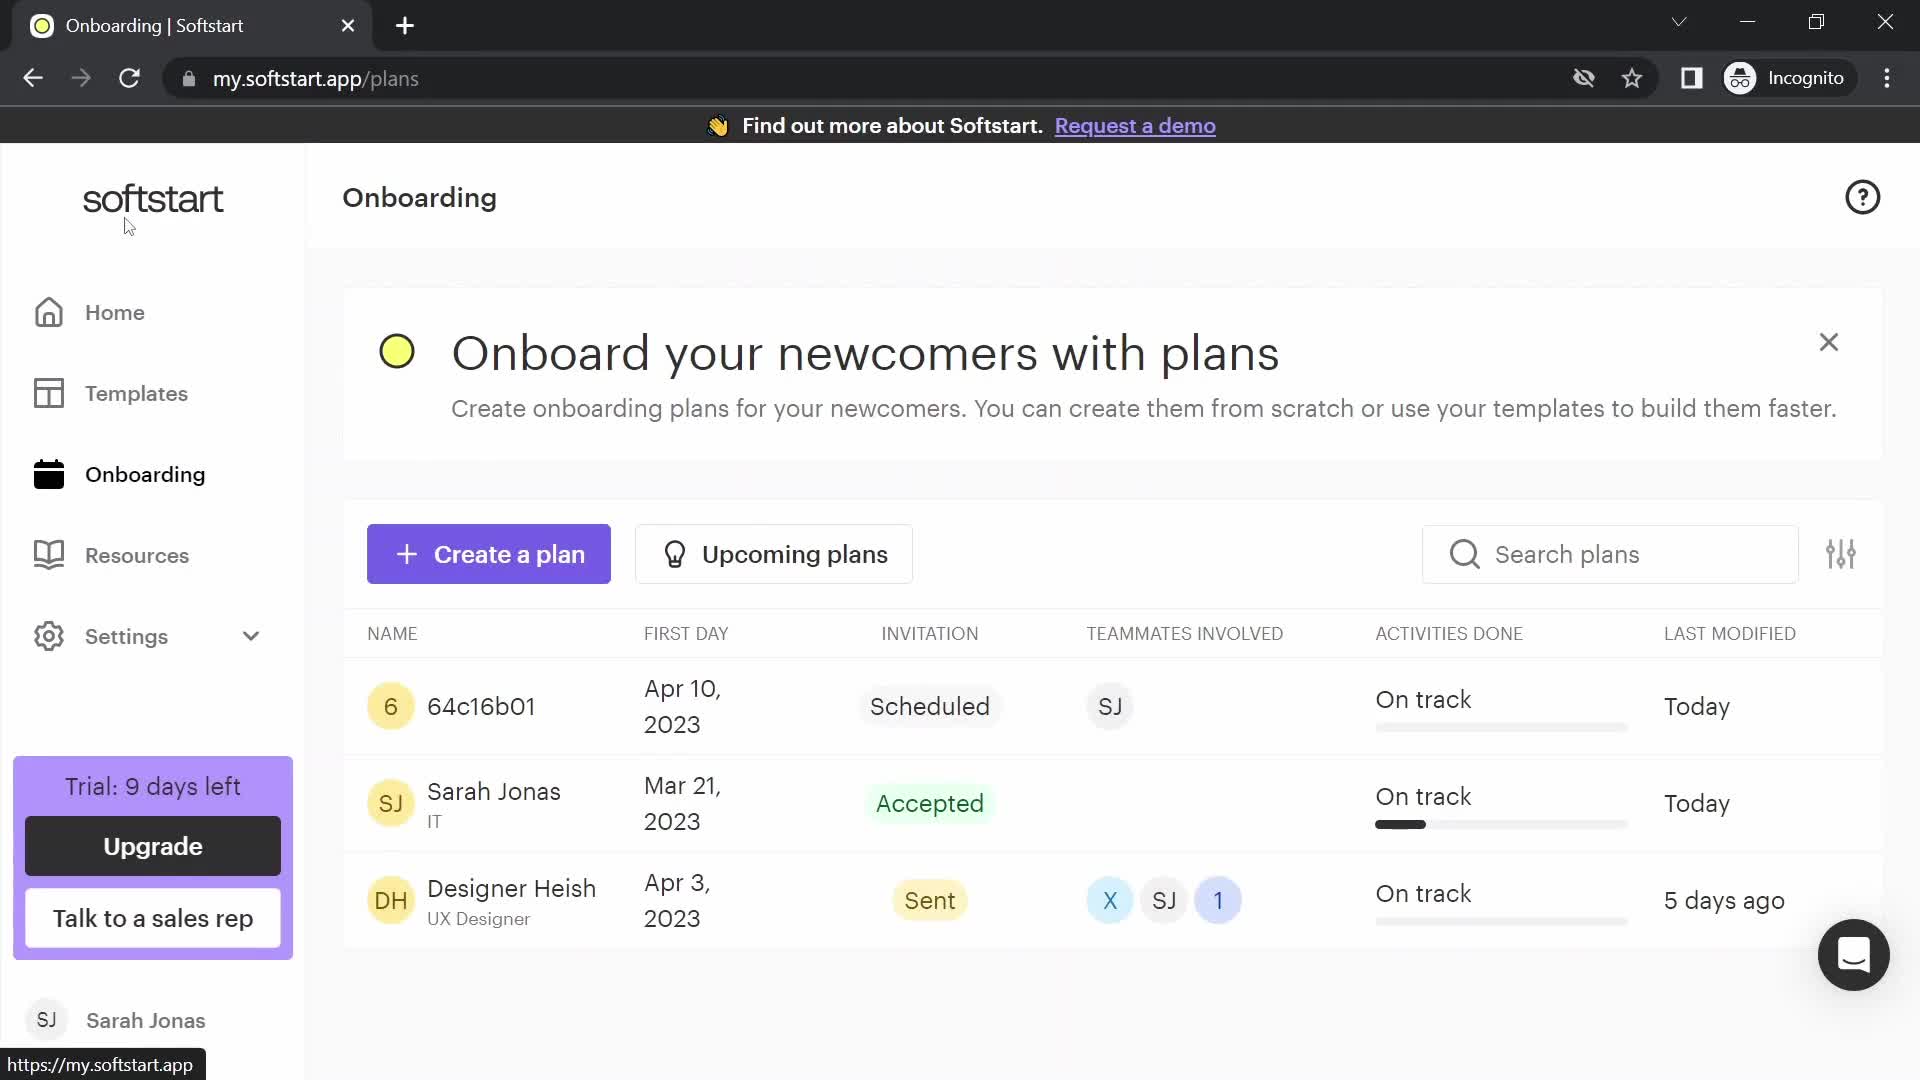Open the tab search dropdown arrow
The image size is (1920, 1080).
click(x=1679, y=22)
